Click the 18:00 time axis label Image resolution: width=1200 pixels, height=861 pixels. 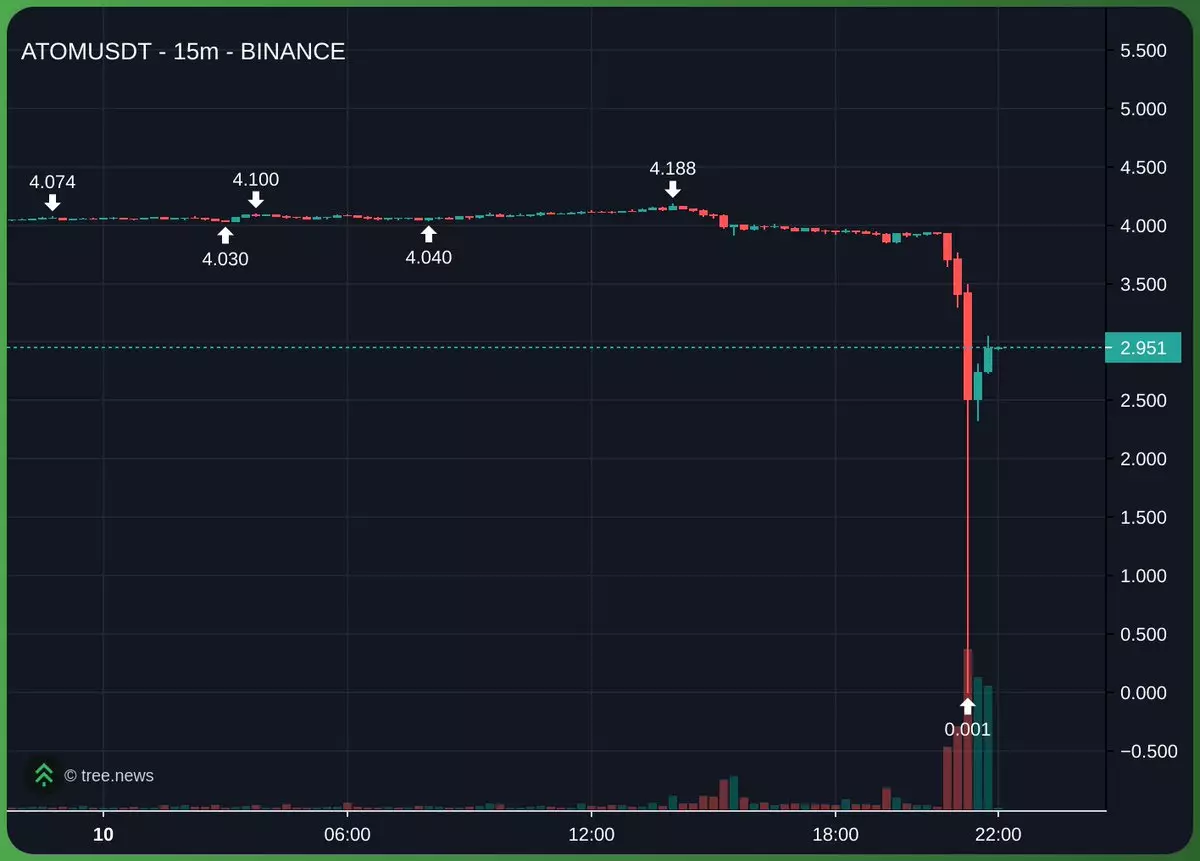click(x=835, y=834)
